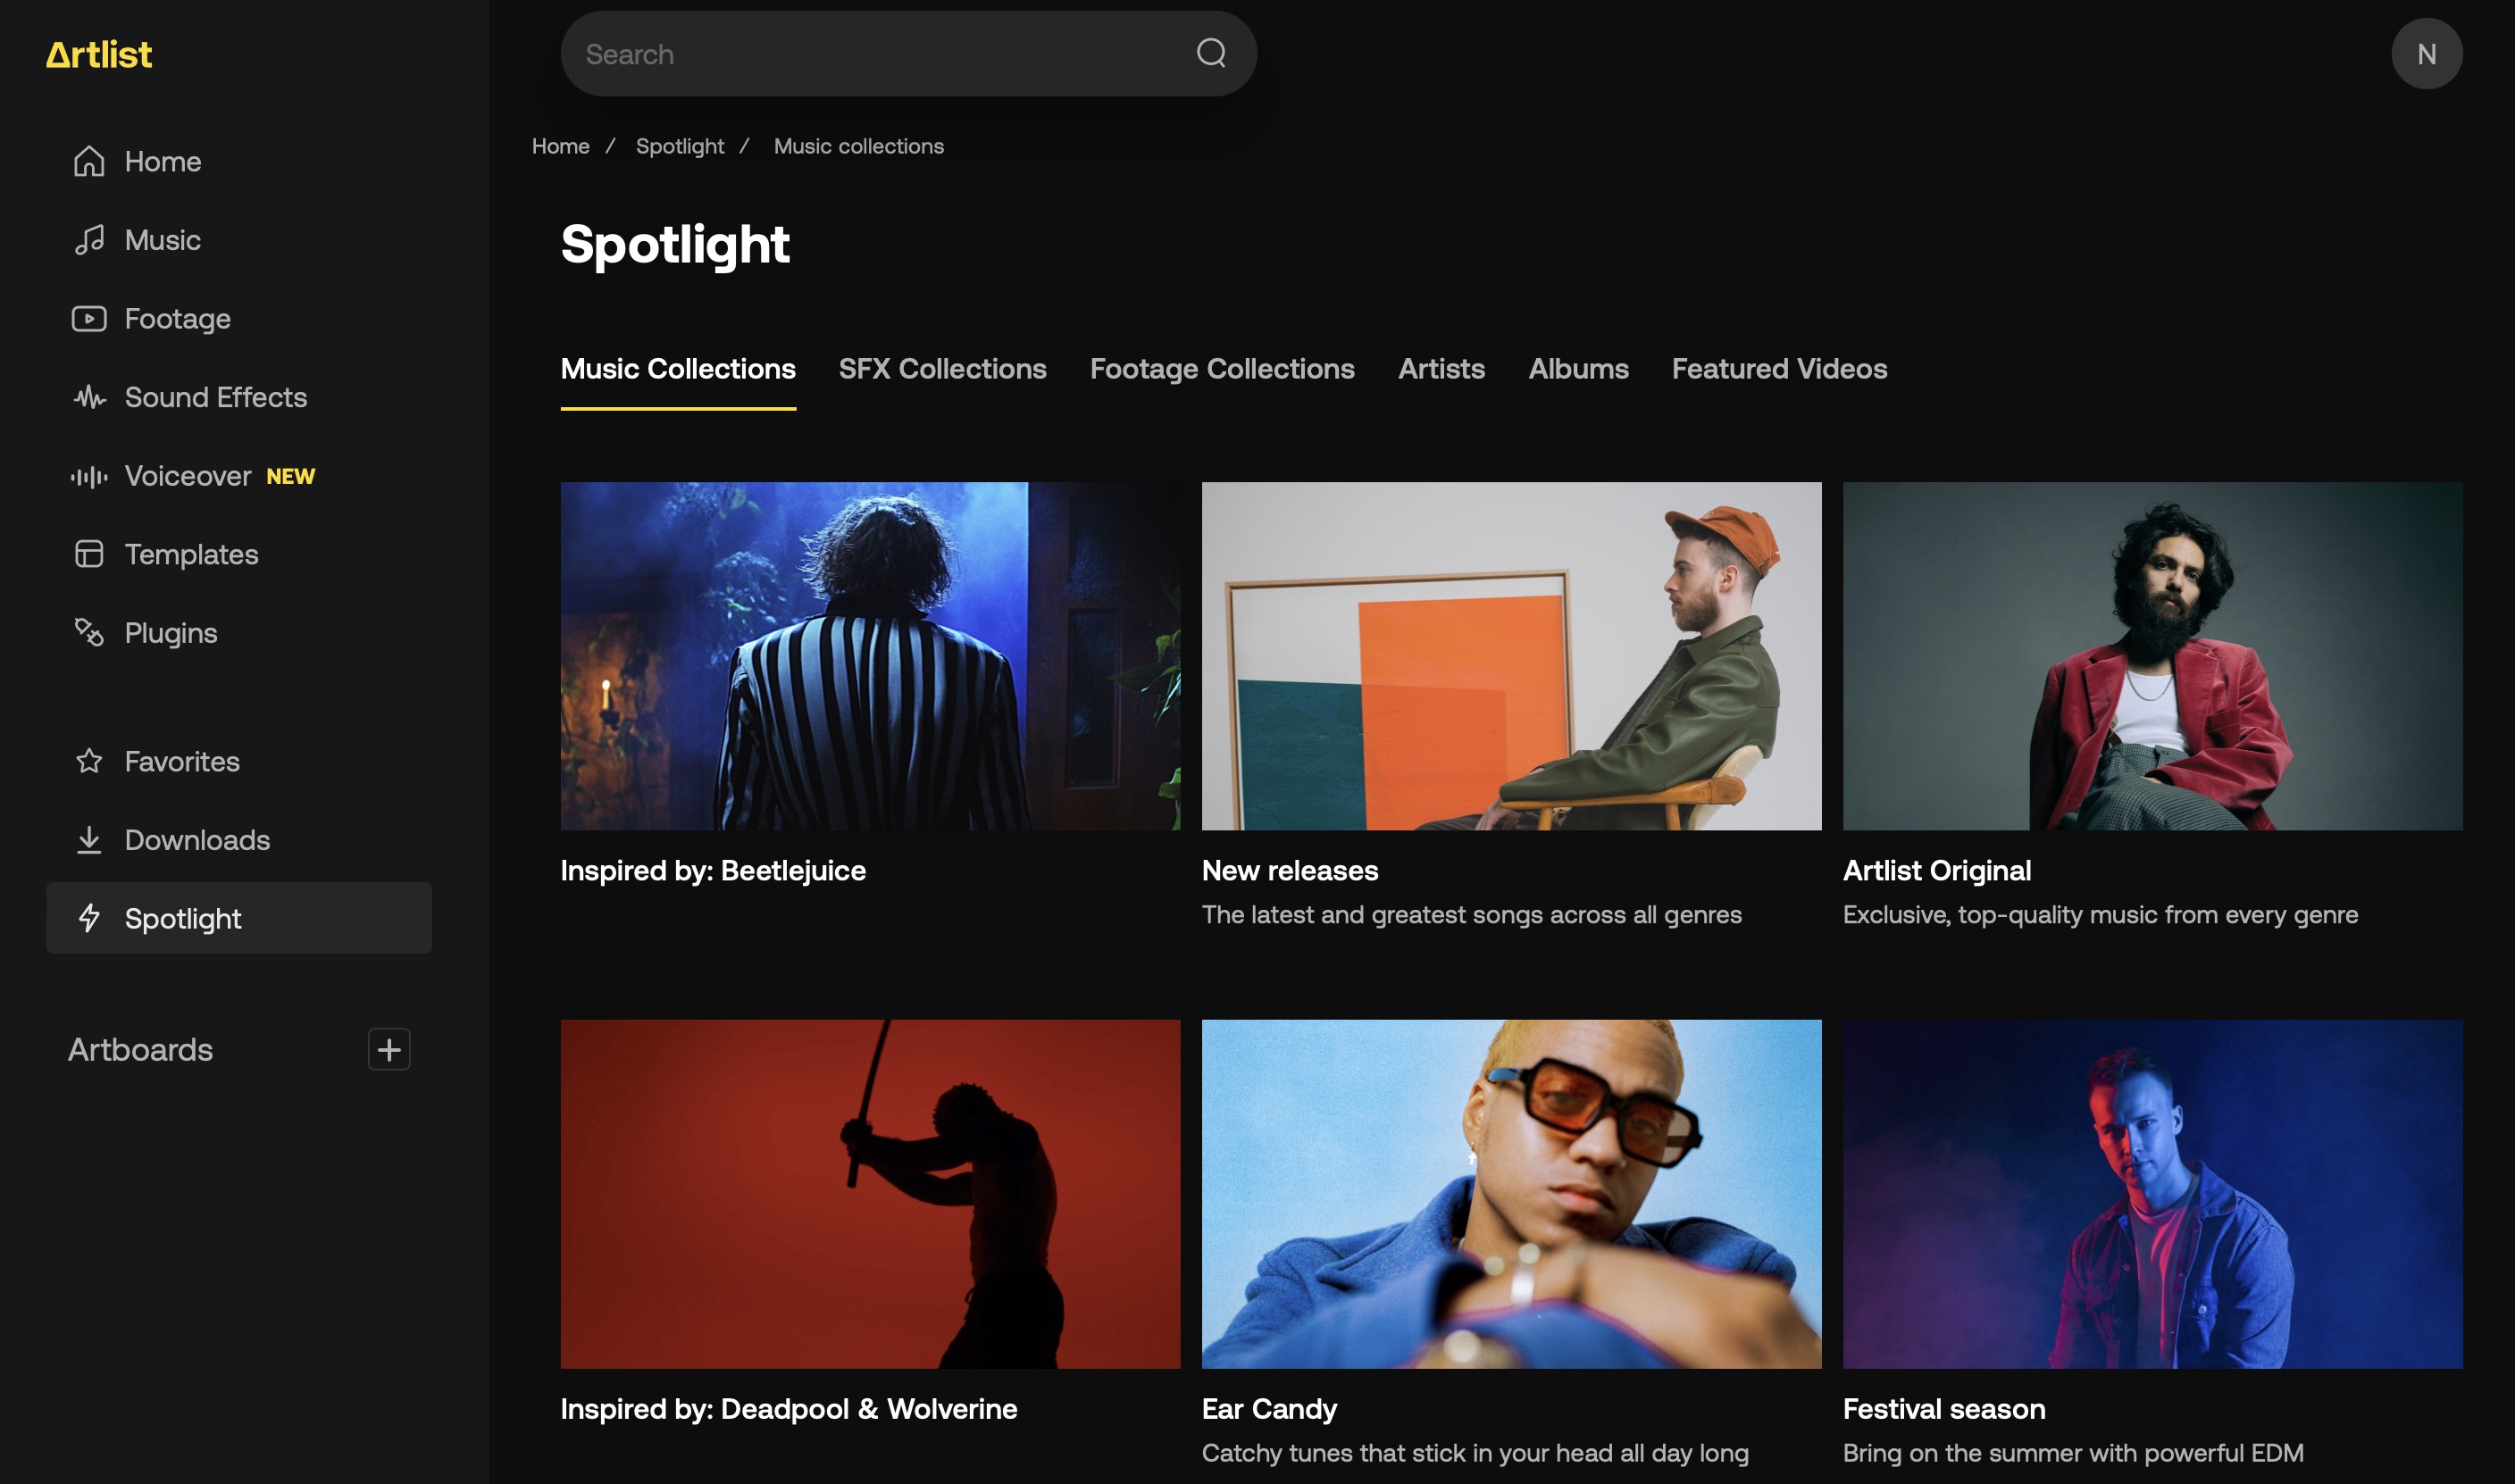Switch to the SFX Collections tab
This screenshot has width=2515, height=1484.
pyautogui.click(x=942, y=369)
